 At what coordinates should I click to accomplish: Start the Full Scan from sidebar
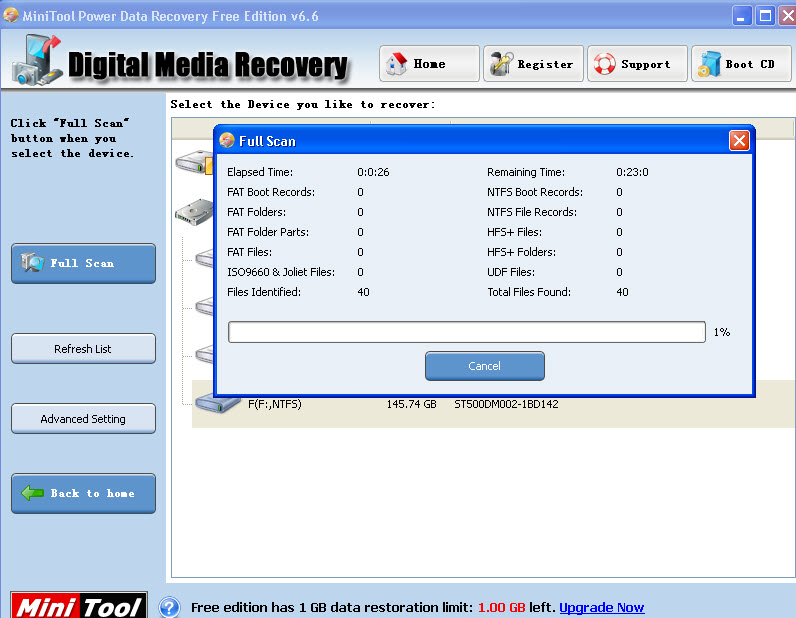[x=83, y=264]
